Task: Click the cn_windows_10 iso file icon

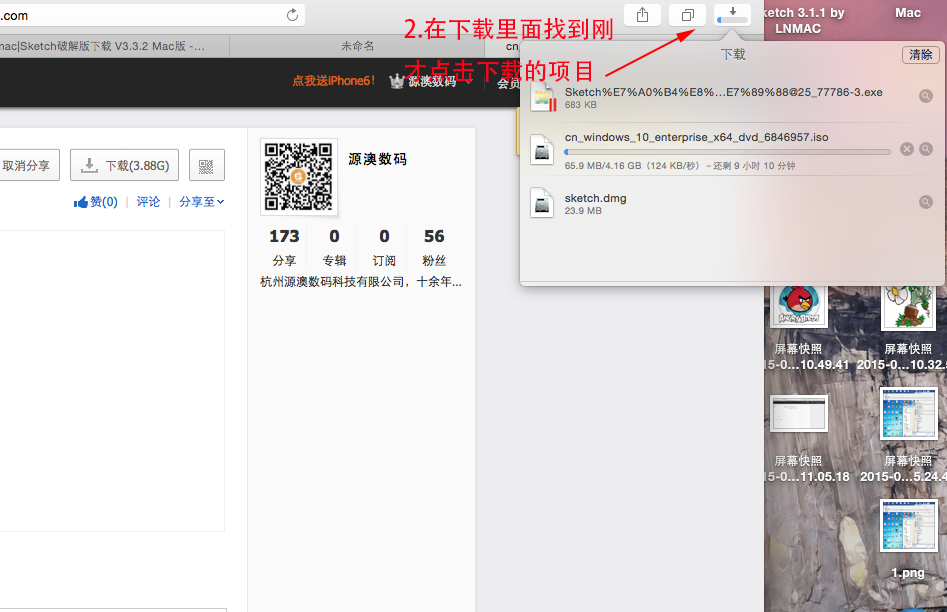Action: coord(542,149)
